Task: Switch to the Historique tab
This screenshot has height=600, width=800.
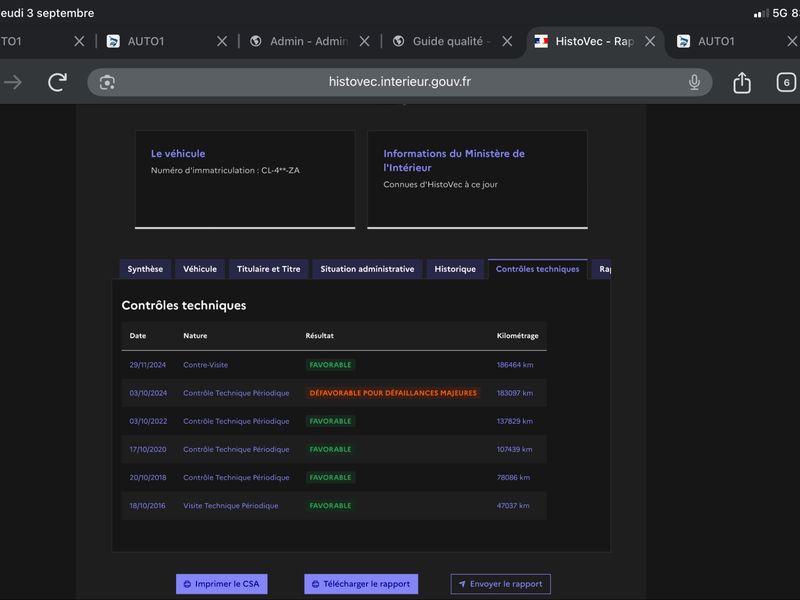Action: (x=455, y=269)
